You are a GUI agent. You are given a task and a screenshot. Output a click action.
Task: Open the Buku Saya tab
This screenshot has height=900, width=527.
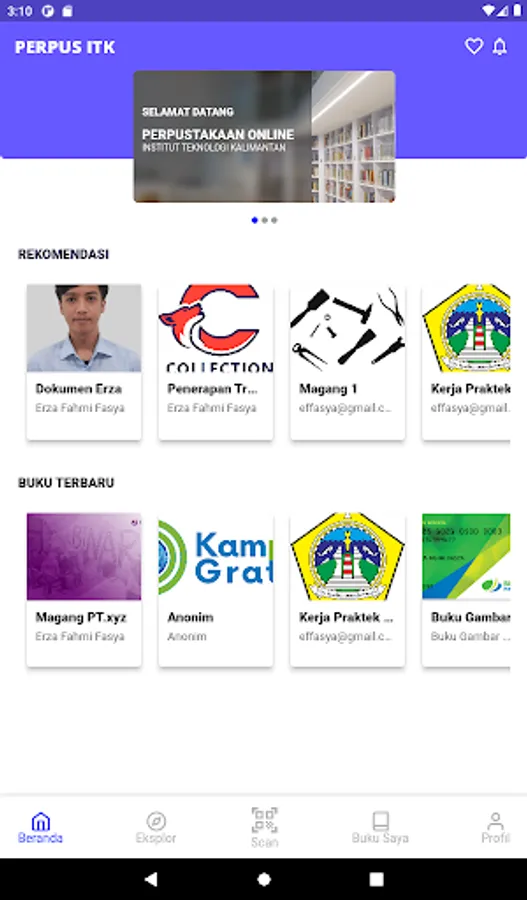380,827
